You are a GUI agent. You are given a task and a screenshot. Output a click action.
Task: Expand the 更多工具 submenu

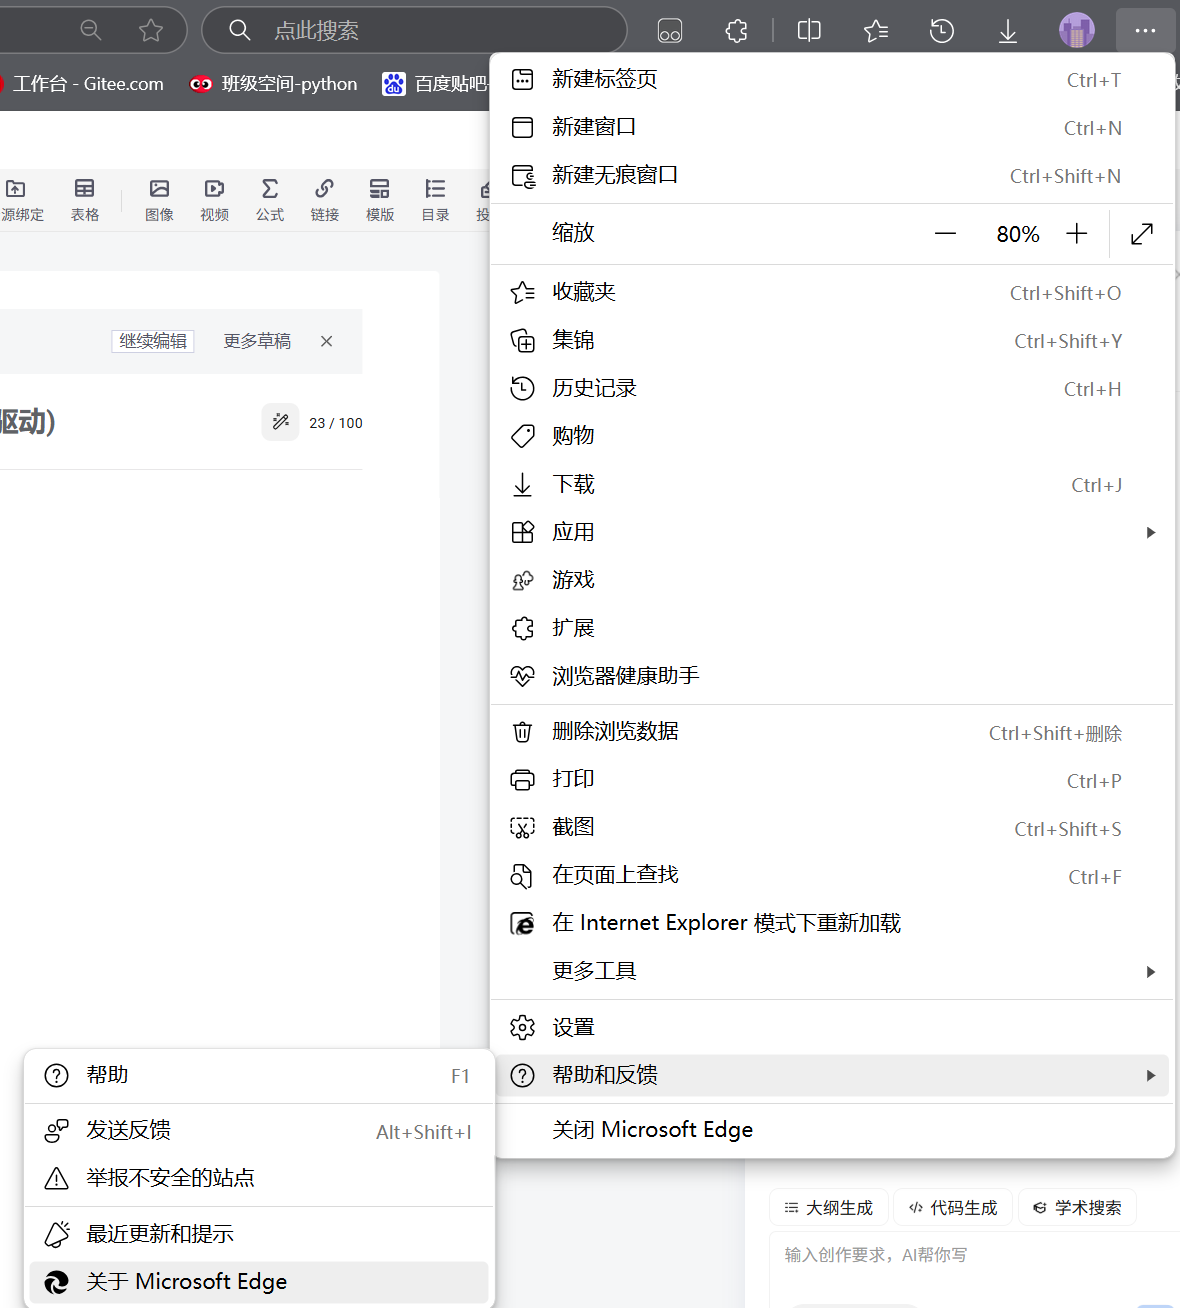(x=832, y=971)
